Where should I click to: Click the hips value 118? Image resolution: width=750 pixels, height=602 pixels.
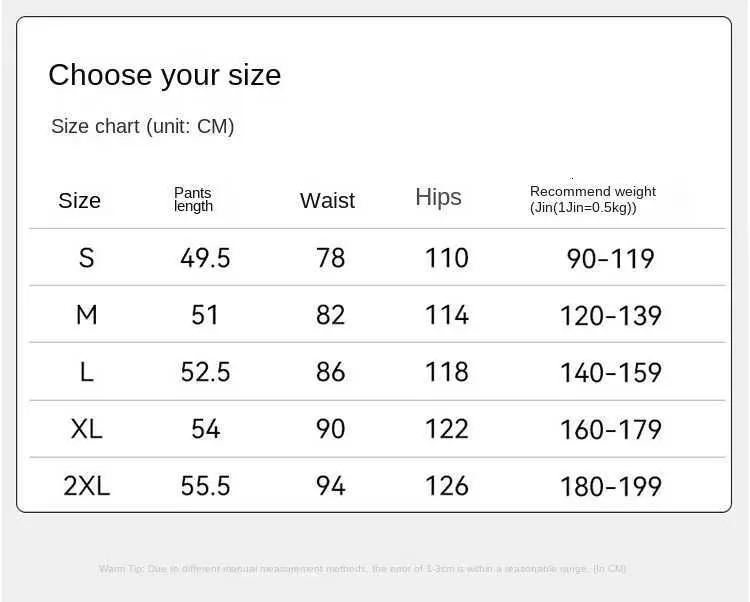pyautogui.click(x=446, y=372)
